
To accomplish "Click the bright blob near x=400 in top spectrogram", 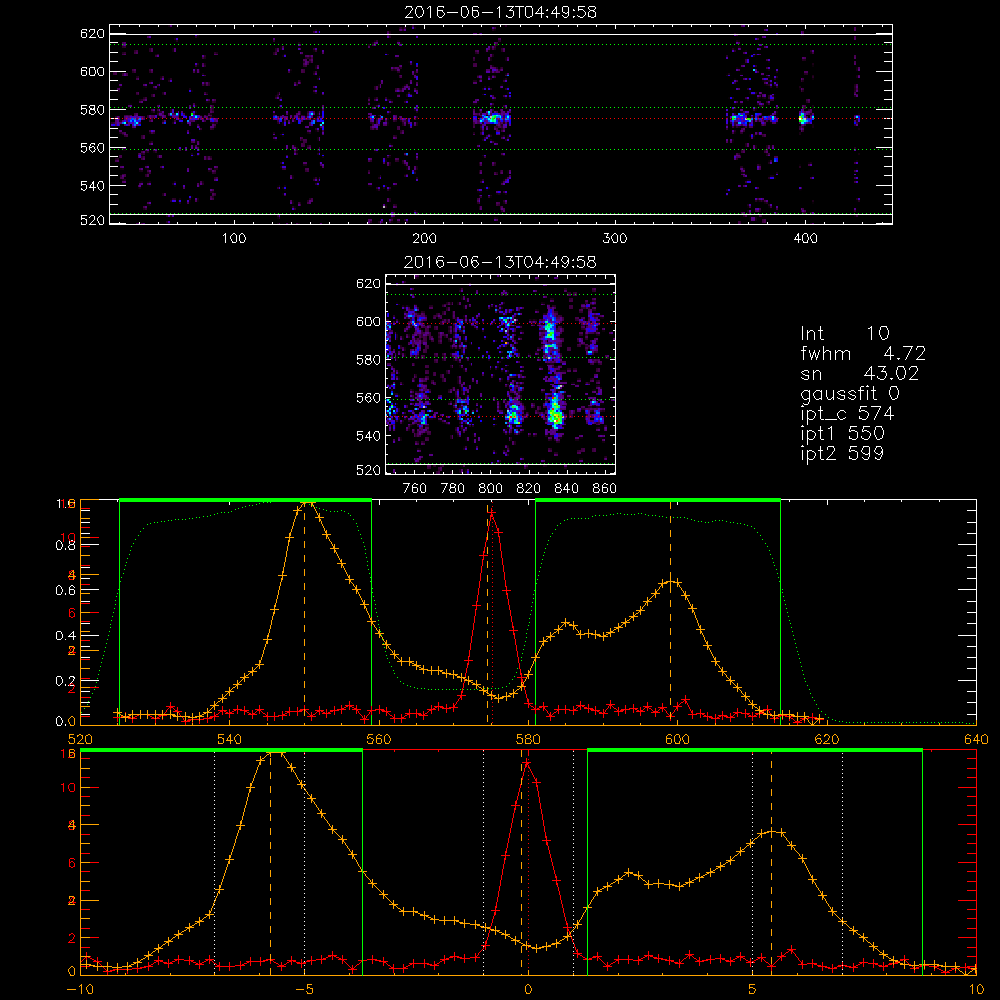I will coord(805,118).
